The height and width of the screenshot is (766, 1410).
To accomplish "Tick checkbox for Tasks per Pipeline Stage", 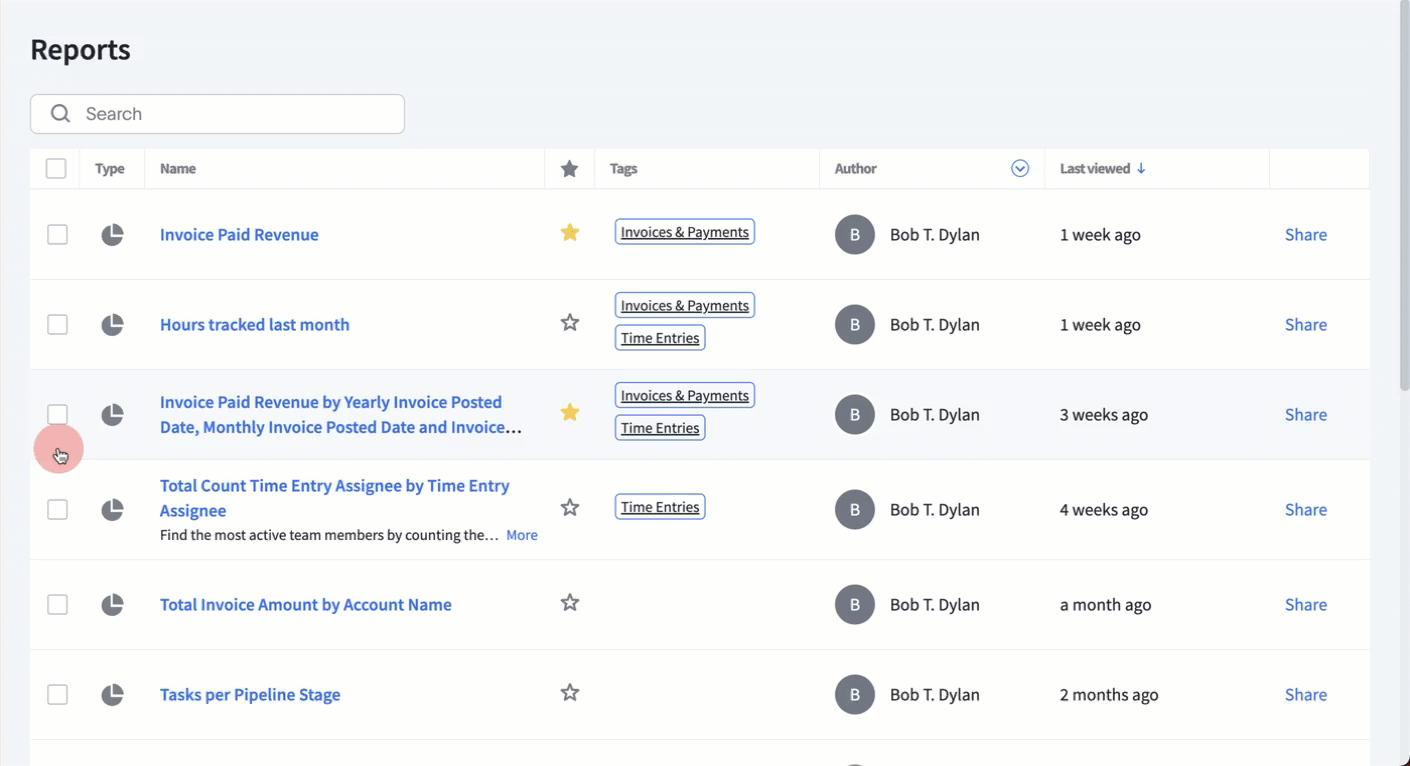I will tap(58, 695).
